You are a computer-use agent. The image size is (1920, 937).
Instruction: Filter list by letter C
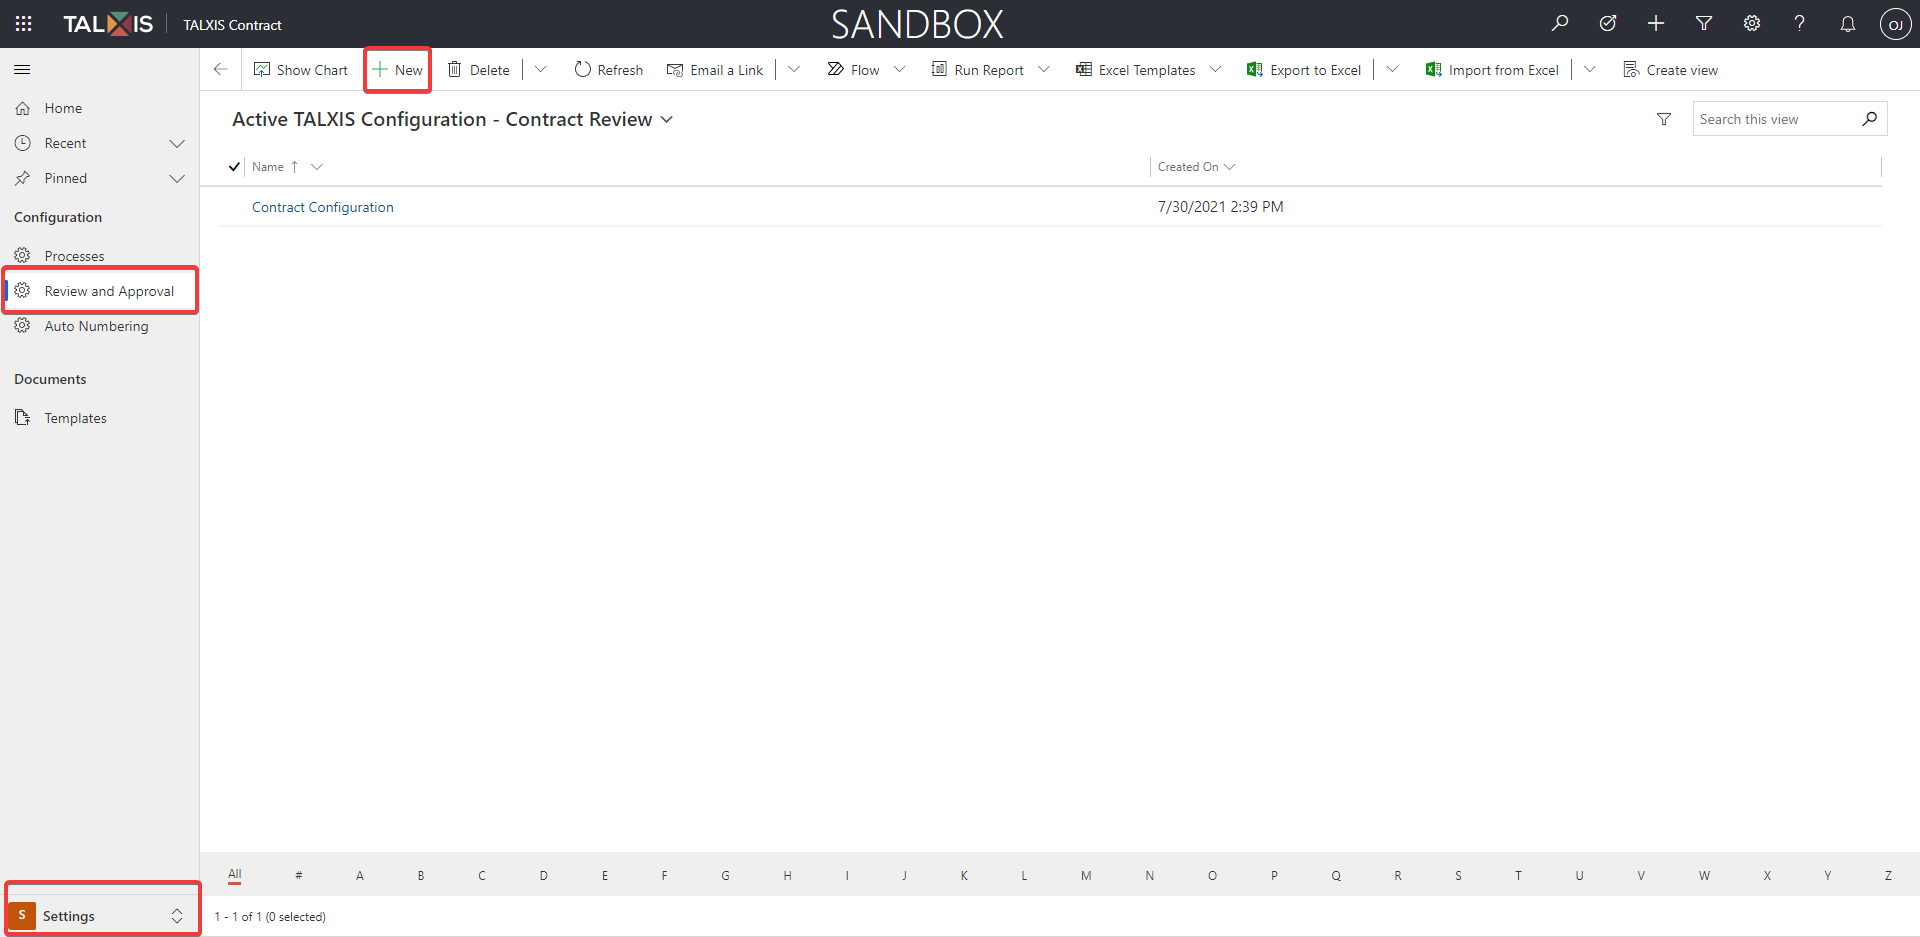click(482, 875)
